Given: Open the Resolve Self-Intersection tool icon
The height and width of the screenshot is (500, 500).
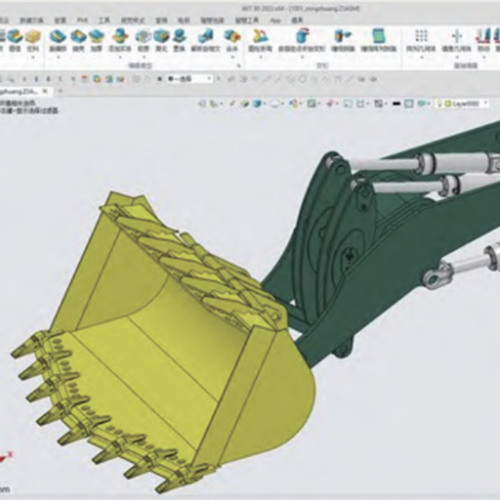Looking at the screenshot, I should (x=206, y=36).
